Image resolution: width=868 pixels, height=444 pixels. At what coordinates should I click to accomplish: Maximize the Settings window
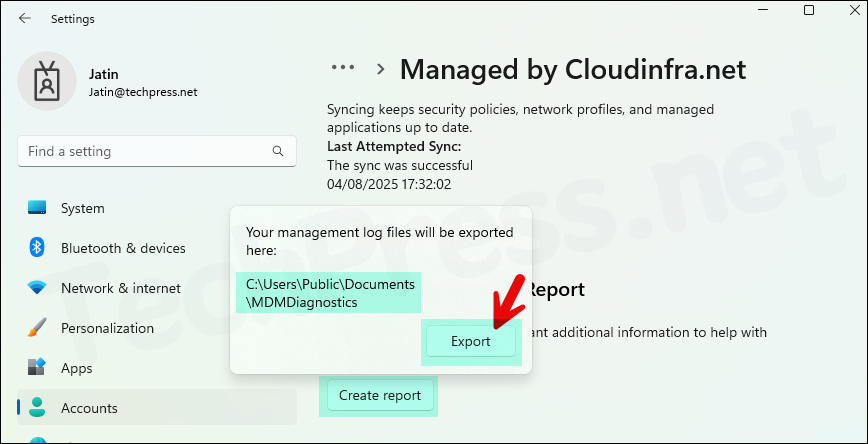coord(809,10)
